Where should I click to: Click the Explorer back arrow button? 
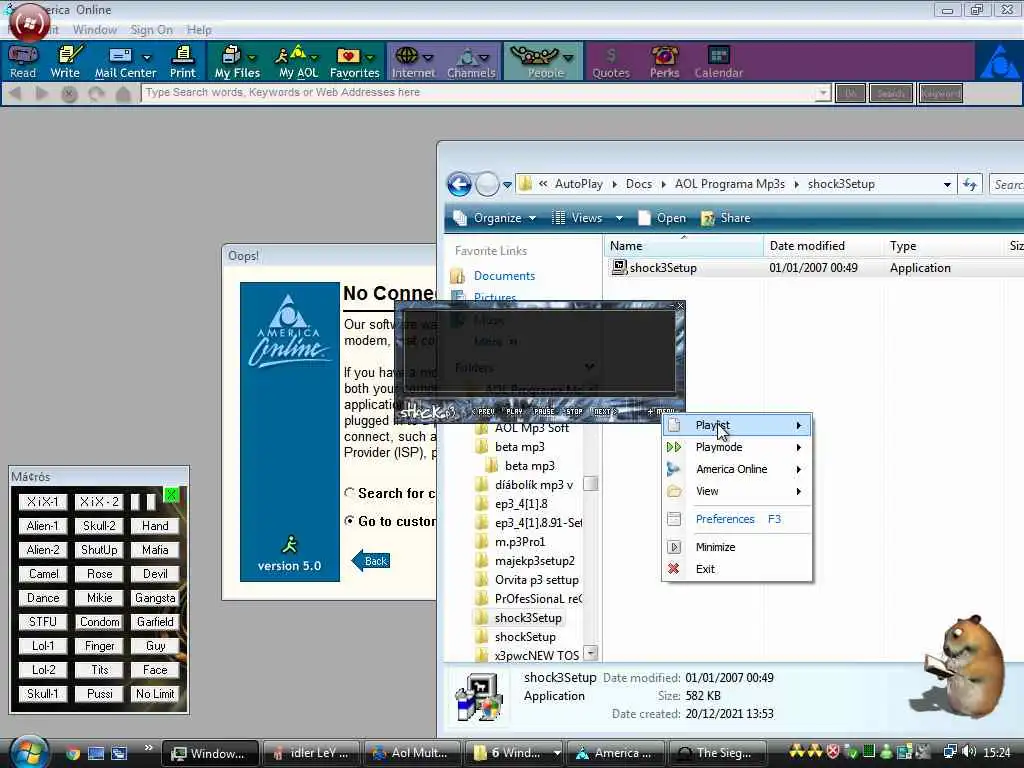click(x=460, y=185)
